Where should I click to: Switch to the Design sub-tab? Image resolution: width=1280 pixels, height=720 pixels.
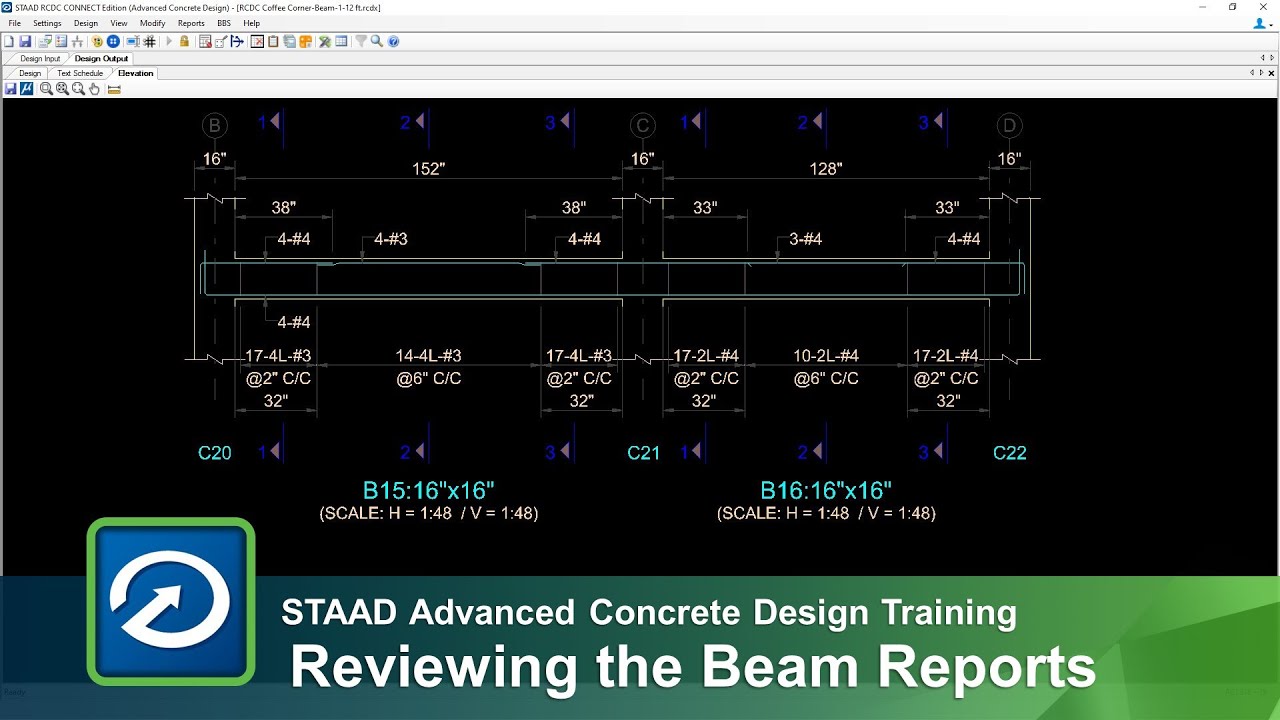[x=30, y=73]
